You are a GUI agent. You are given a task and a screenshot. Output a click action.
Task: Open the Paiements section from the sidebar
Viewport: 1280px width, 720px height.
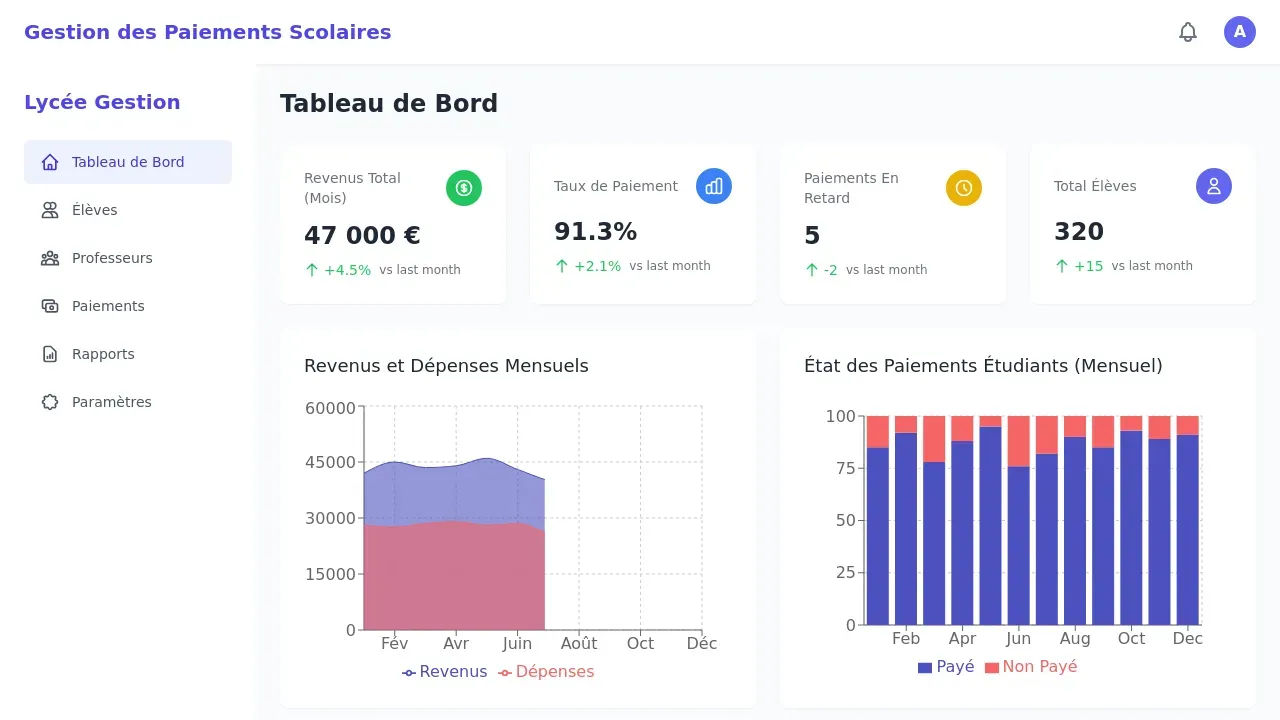pos(108,306)
